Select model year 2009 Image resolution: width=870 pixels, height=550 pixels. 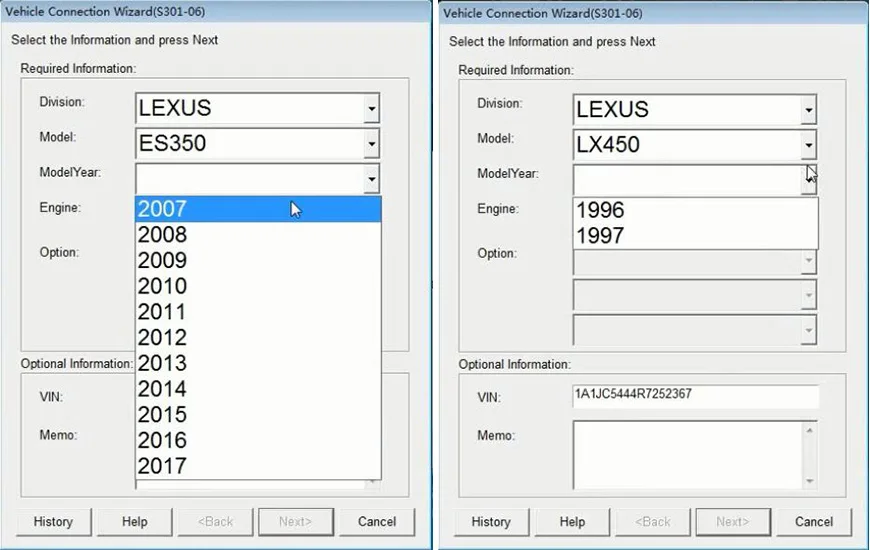tap(258, 260)
